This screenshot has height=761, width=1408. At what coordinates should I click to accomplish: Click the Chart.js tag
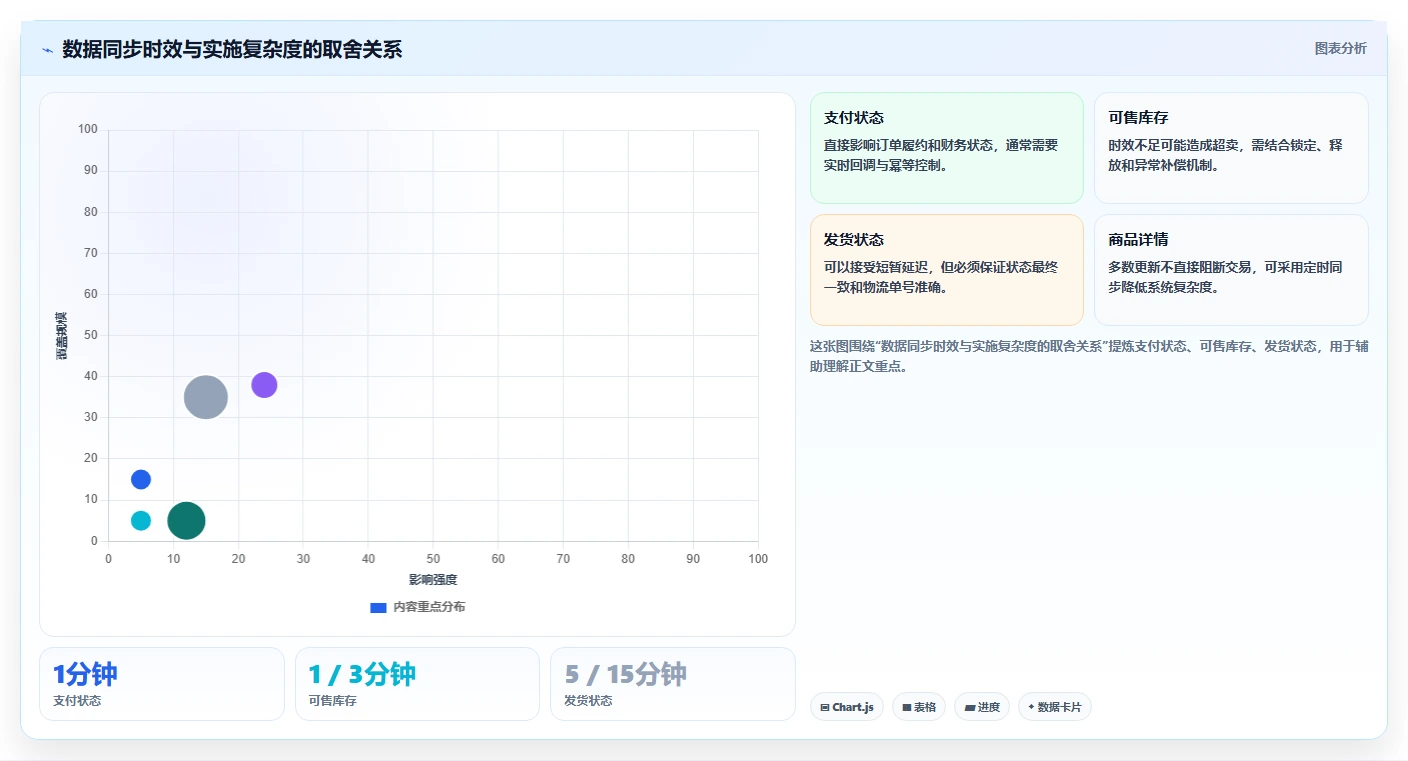[x=847, y=707]
